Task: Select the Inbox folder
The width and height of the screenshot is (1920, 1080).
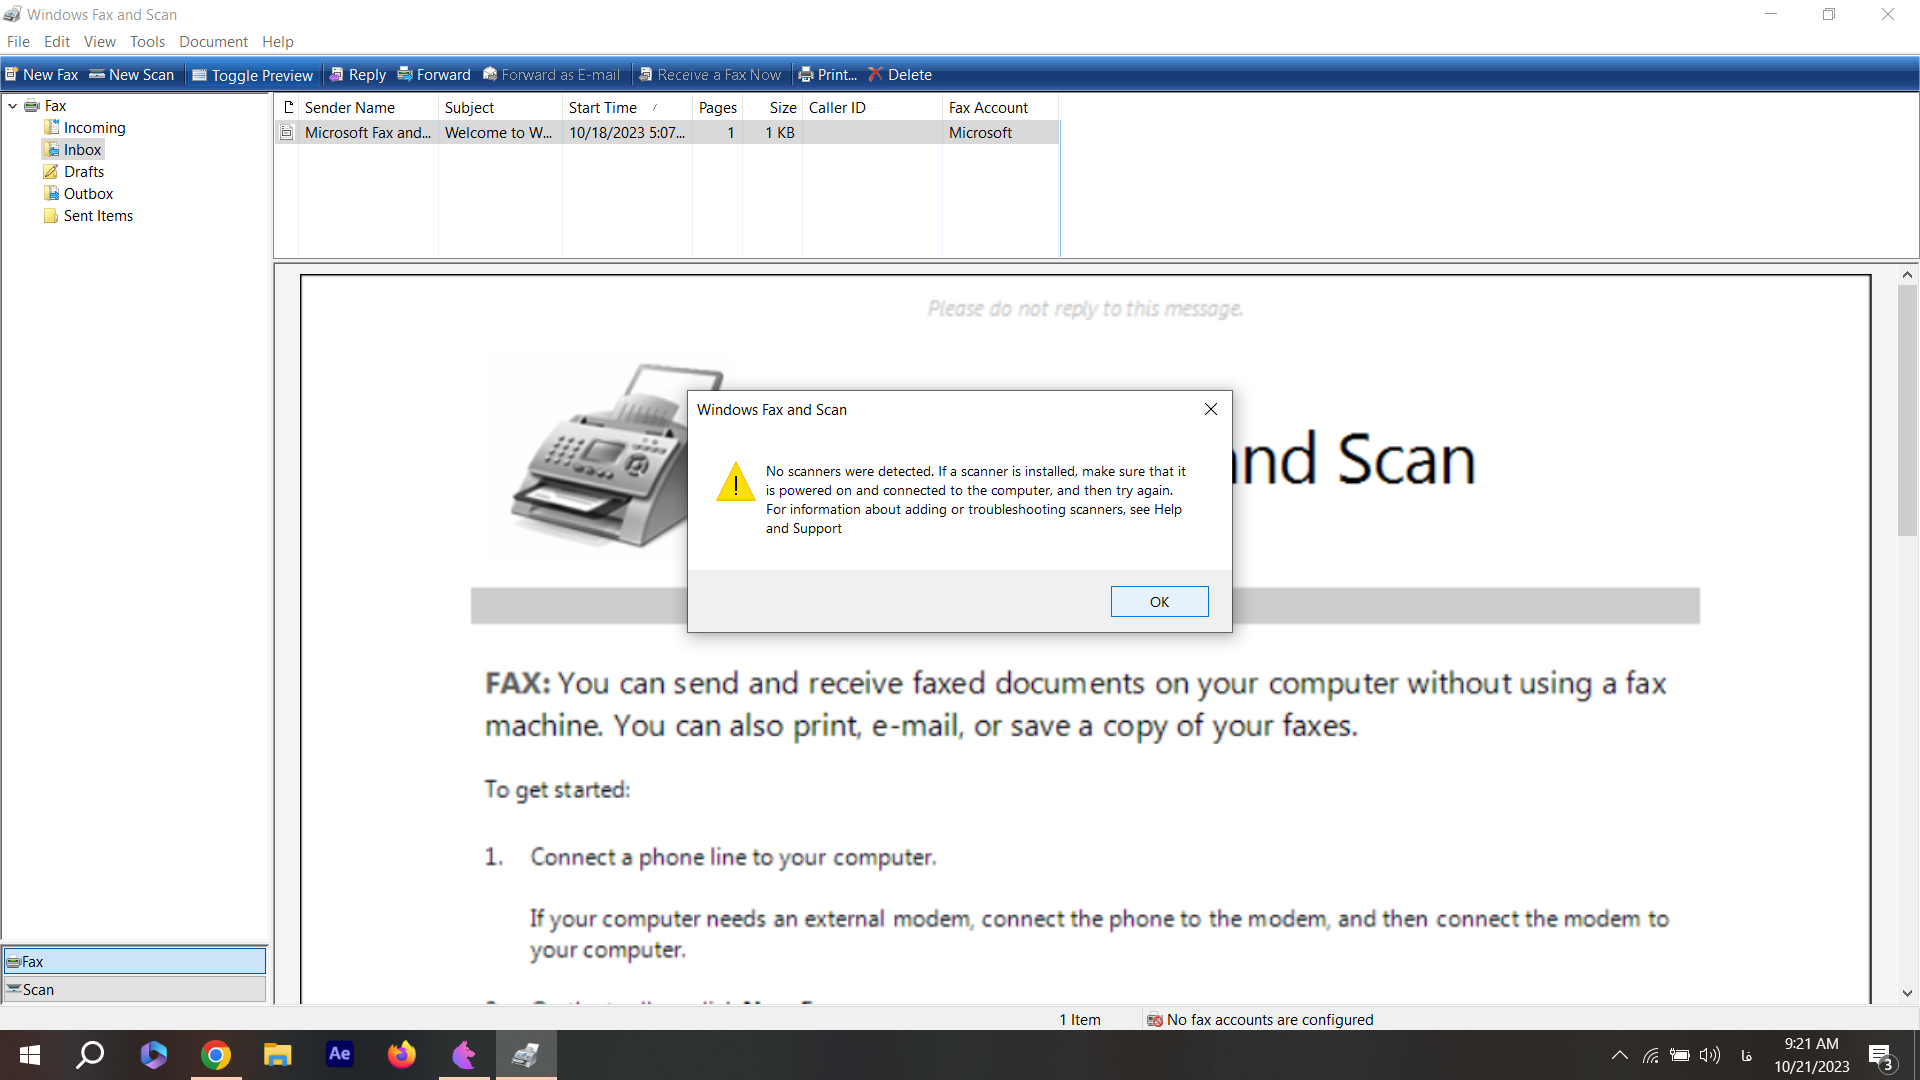Action: (x=82, y=150)
